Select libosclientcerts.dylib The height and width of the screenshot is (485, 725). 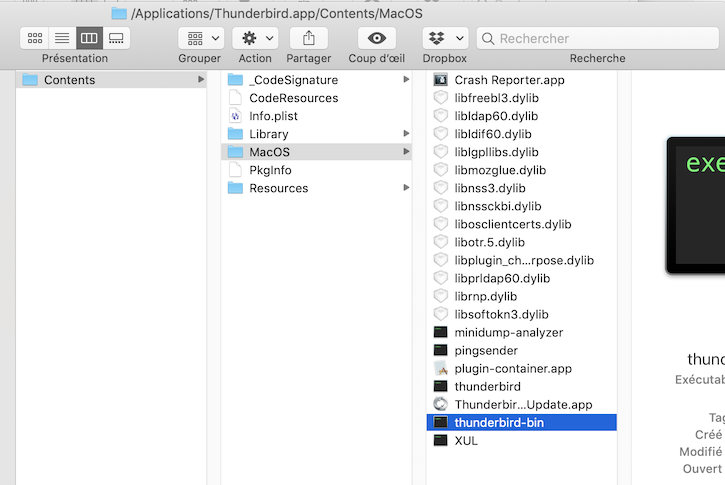(522, 224)
